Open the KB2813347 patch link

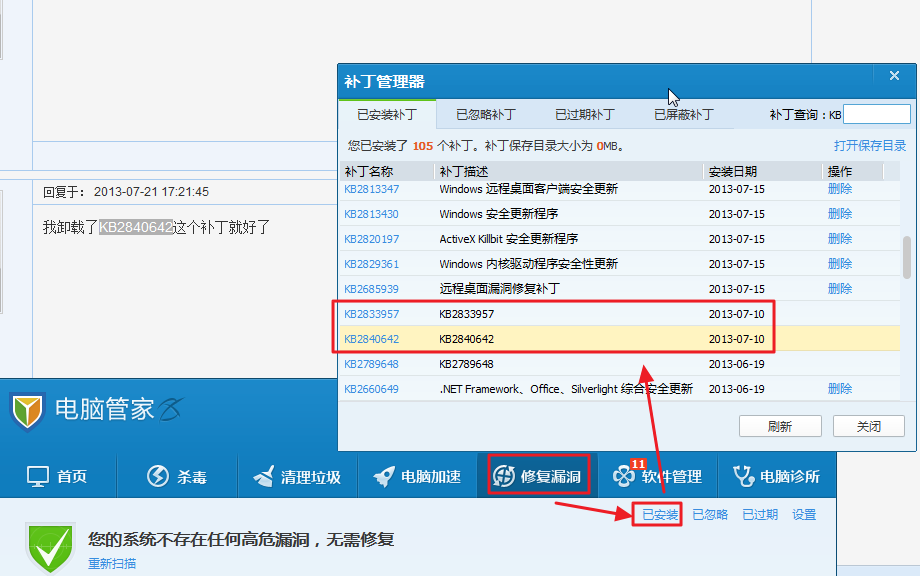click(x=371, y=189)
